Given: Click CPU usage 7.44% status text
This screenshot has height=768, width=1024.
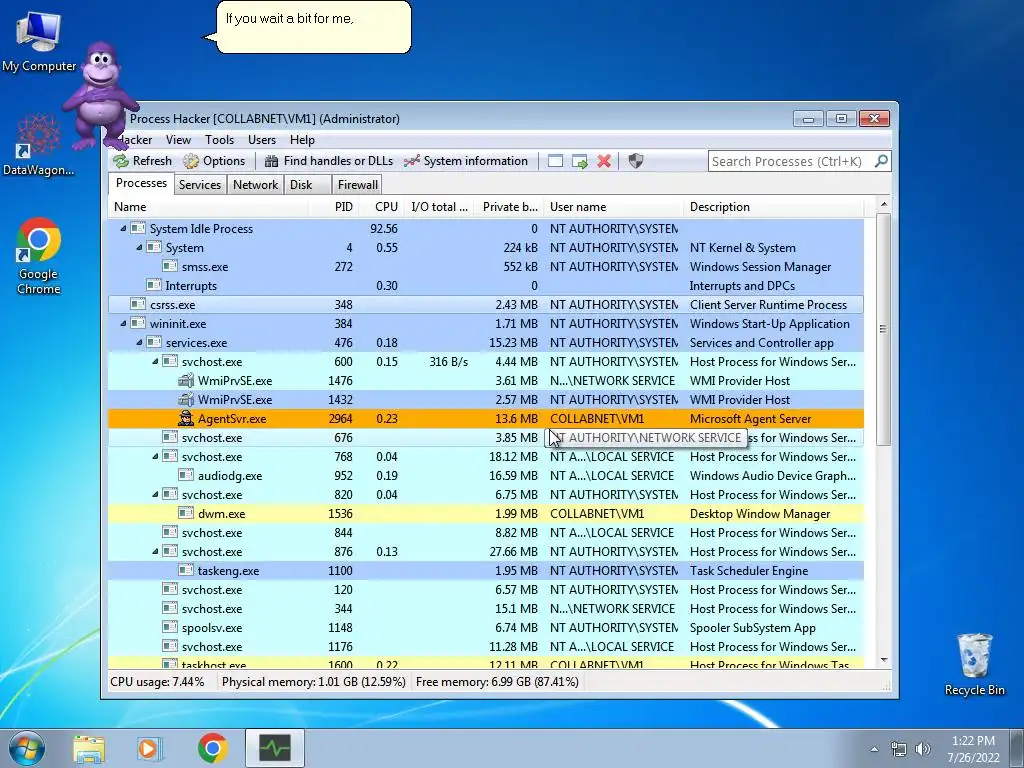Looking at the screenshot, I should click(x=157, y=682).
